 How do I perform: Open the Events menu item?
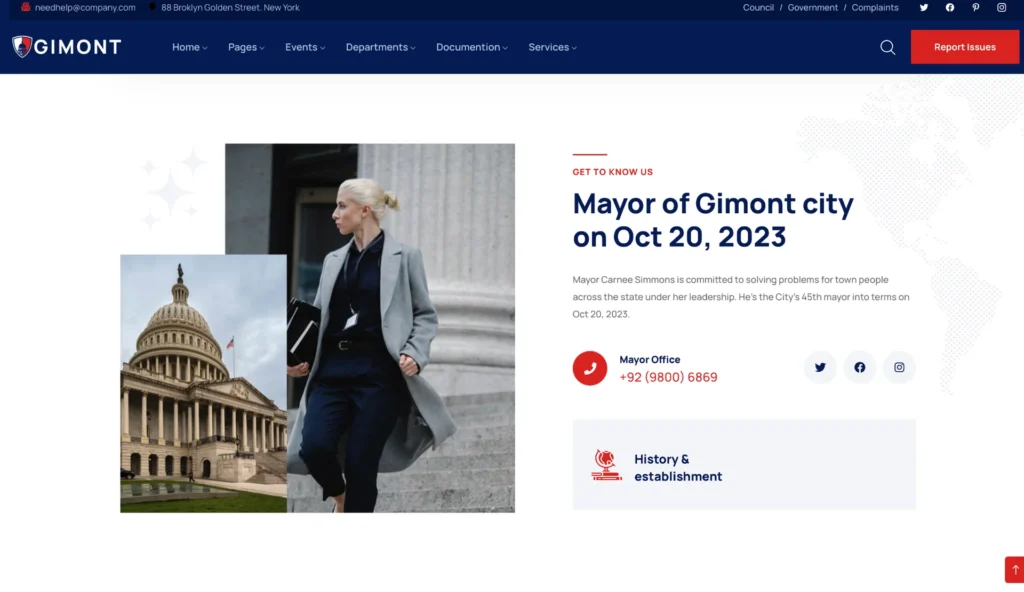304,47
